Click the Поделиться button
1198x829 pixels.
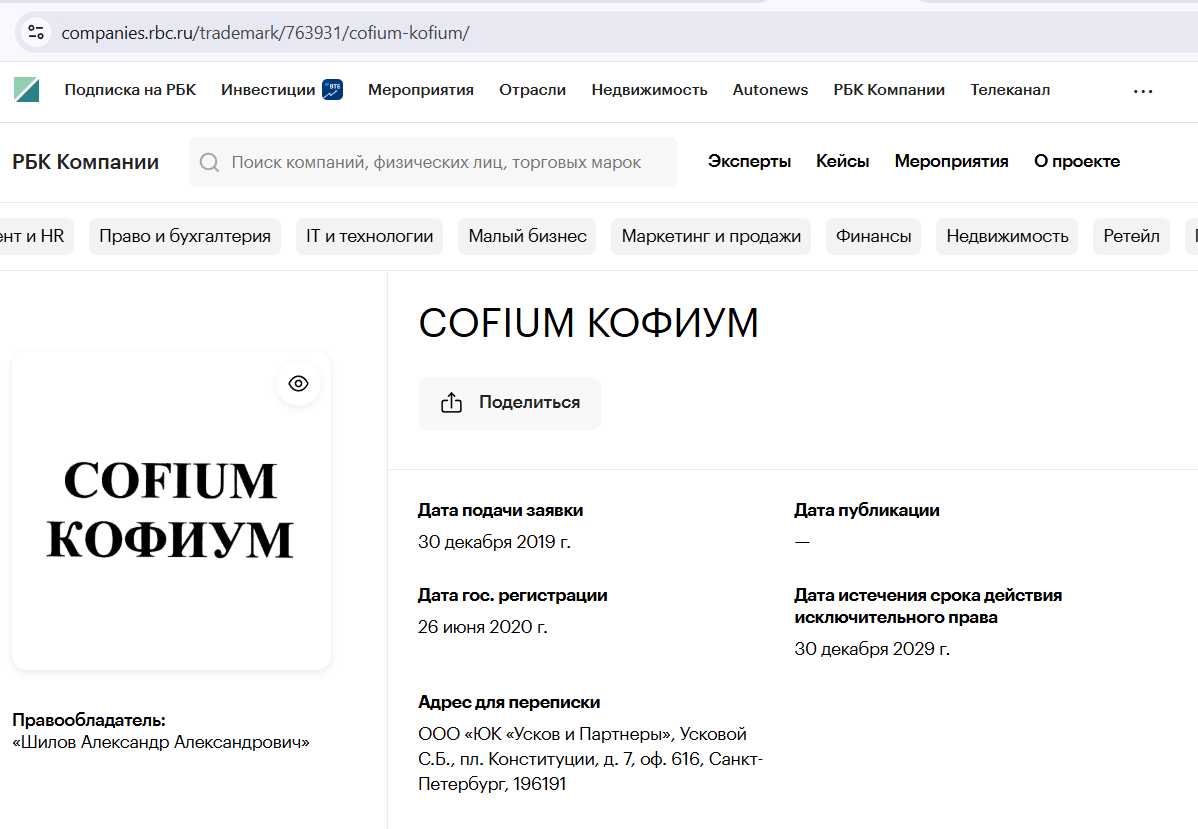click(509, 402)
